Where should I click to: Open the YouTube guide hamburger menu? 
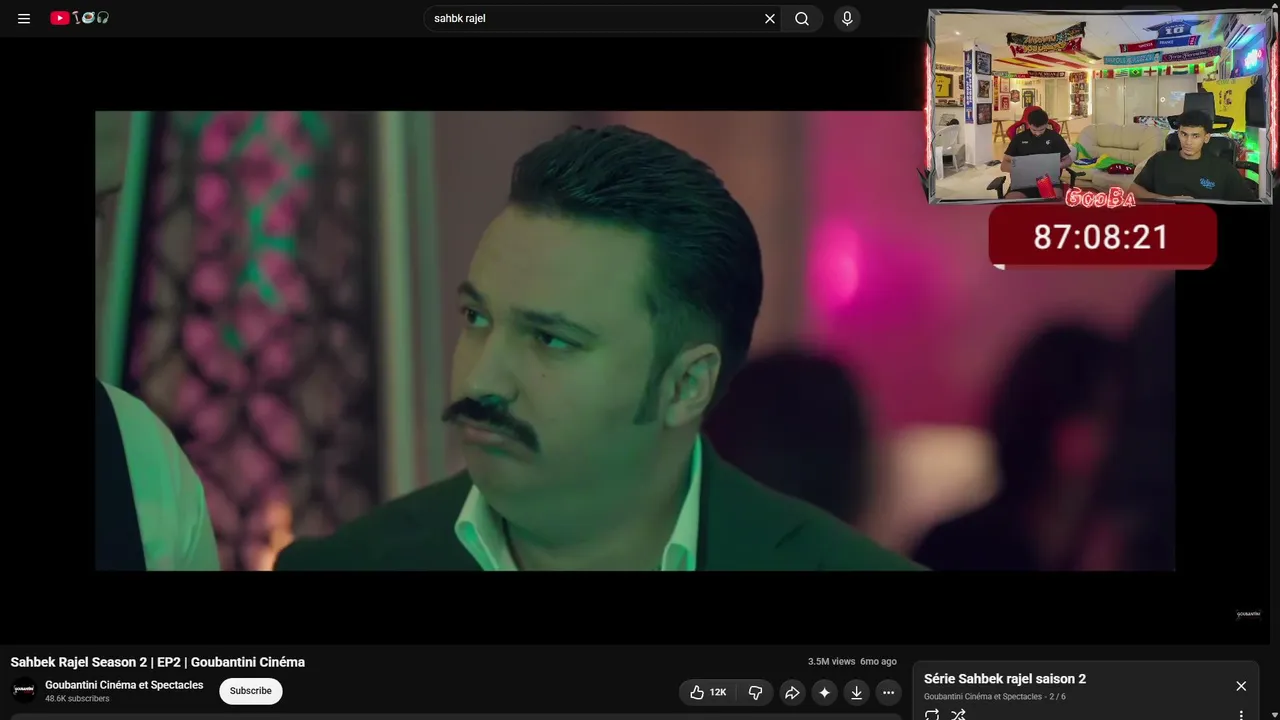point(24,18)
